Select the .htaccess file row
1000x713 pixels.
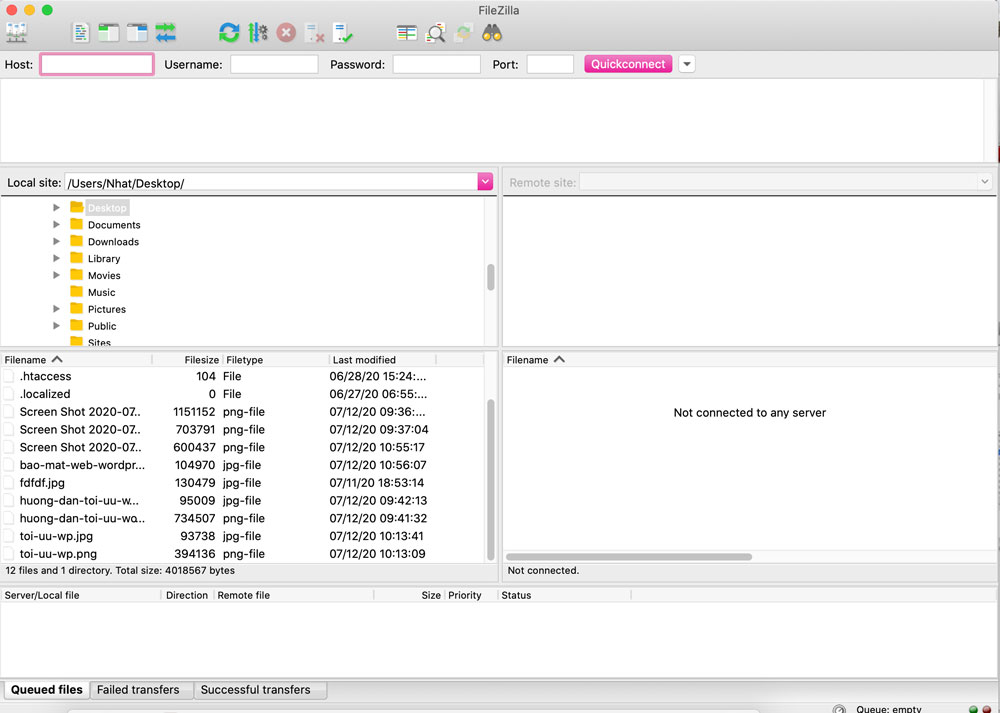(242, 376)
